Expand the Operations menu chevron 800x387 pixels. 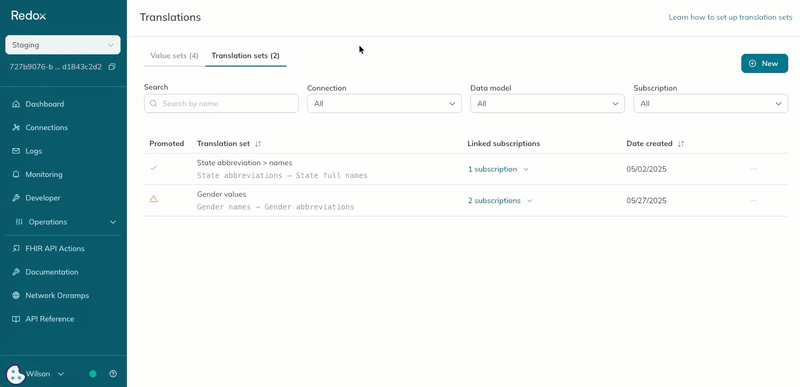tap(113, 222)
